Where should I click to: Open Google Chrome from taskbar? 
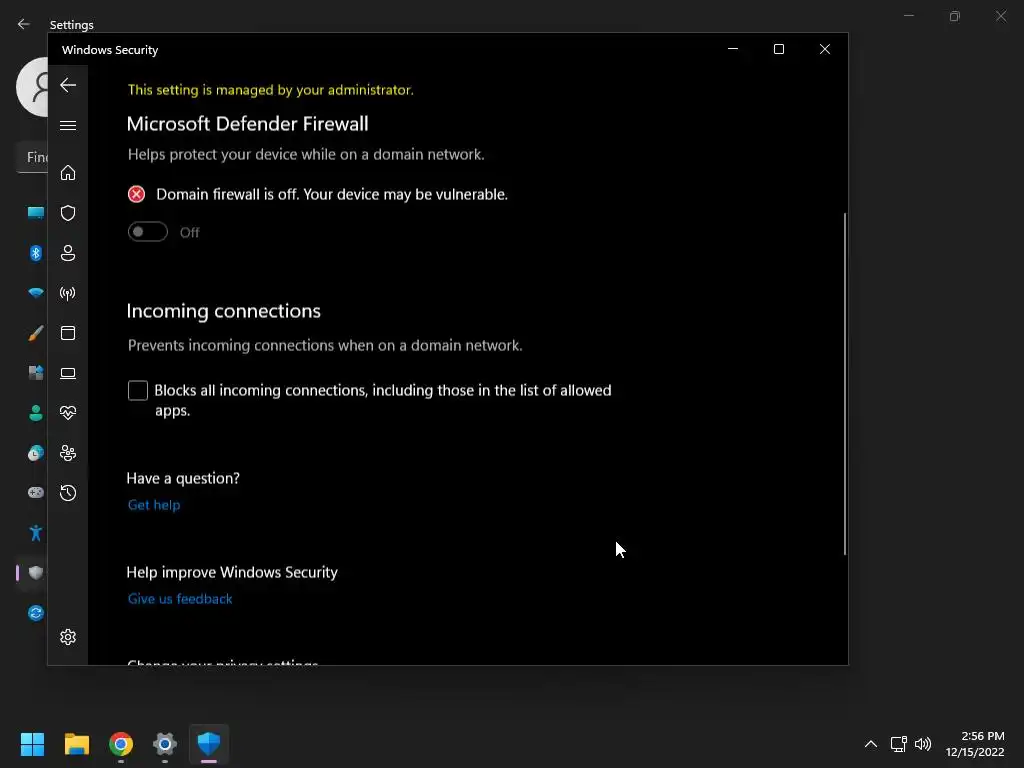tap(121, 744)
